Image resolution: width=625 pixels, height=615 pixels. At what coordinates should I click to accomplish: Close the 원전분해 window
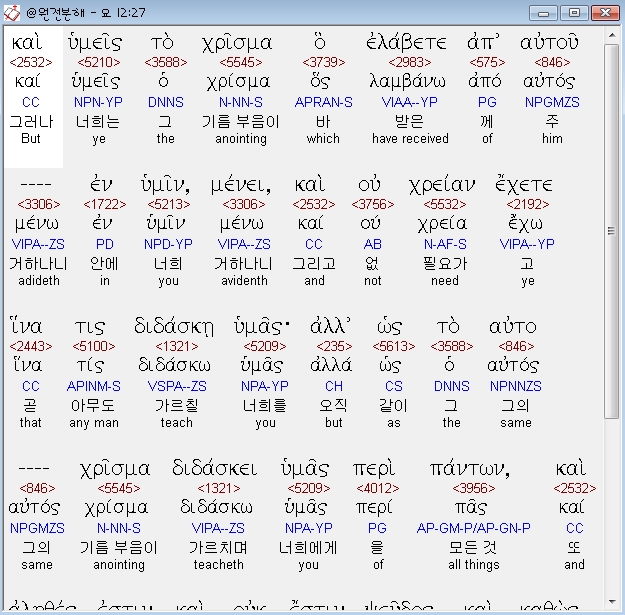click(x=605, y=13)
